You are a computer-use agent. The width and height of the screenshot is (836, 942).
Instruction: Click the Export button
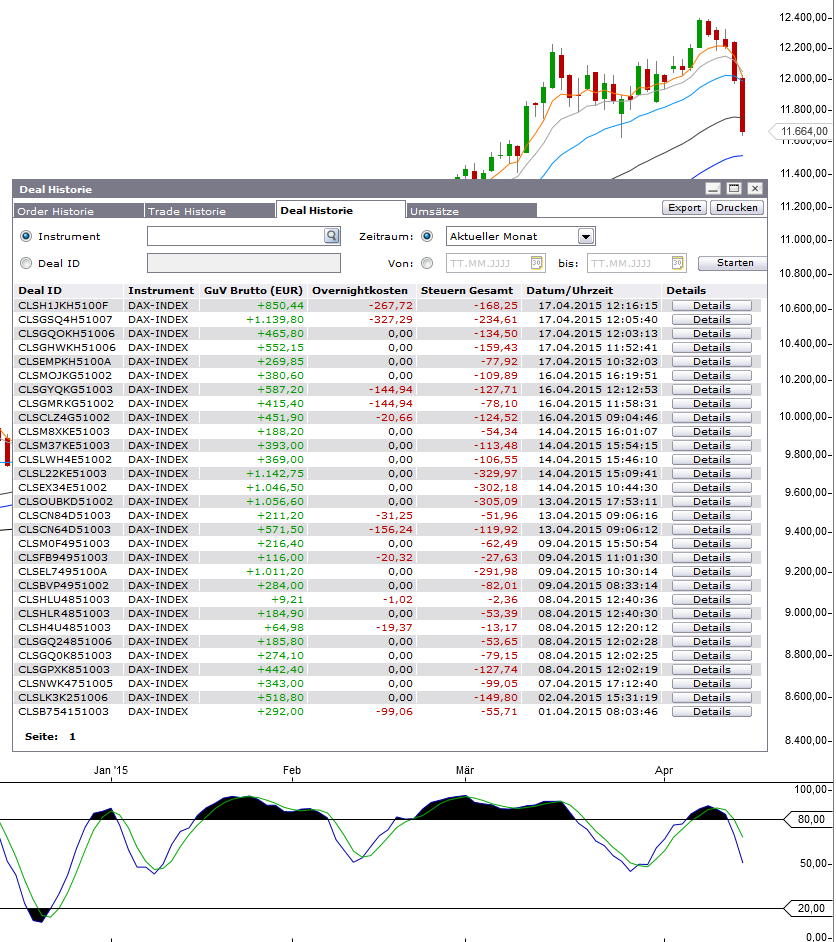684,207
